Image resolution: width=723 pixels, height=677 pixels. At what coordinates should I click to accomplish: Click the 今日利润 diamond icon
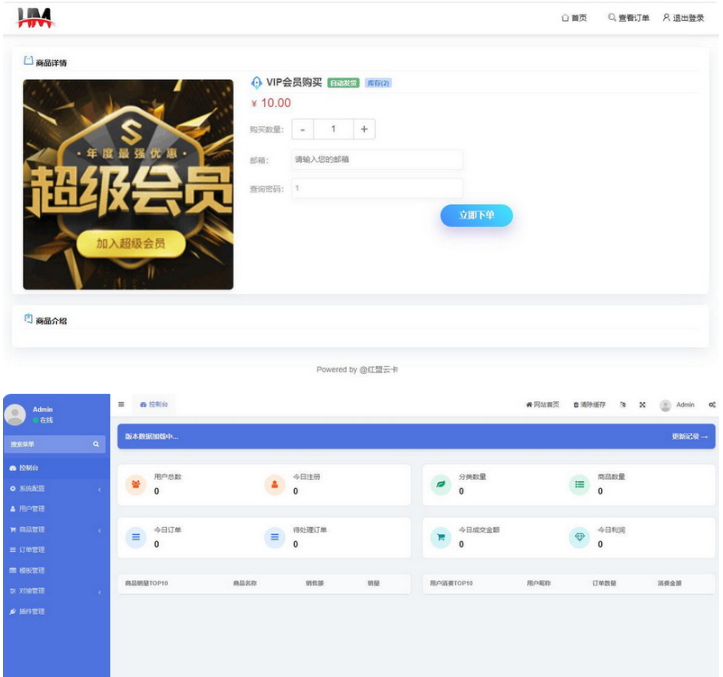pos(579,537)
